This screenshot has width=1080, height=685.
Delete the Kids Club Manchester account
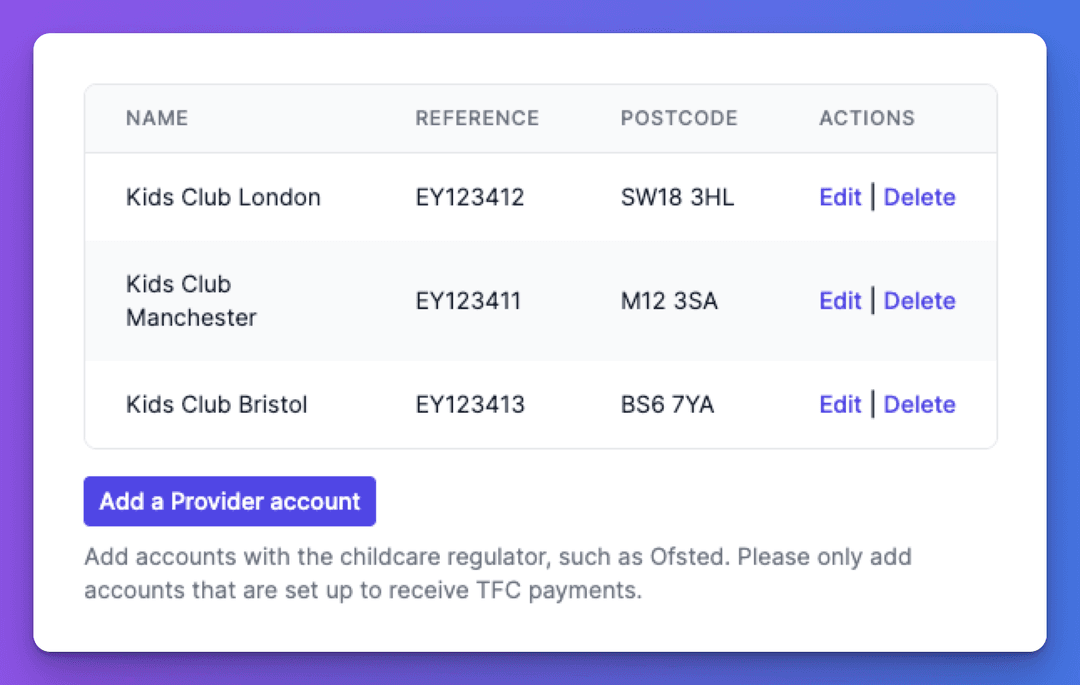[x=919, y=300]
